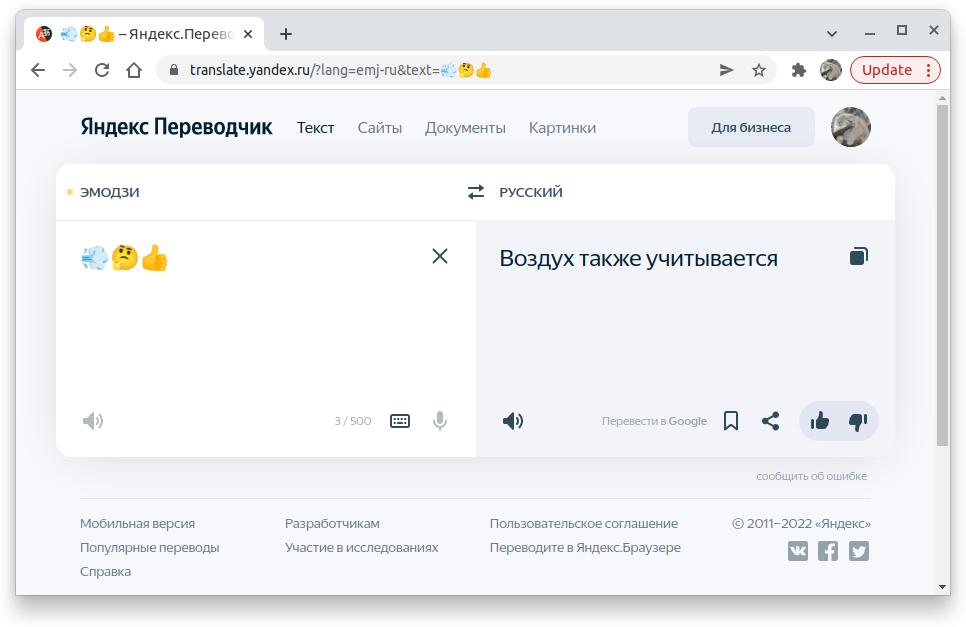Go to browser home page

(x=134, y=70)
